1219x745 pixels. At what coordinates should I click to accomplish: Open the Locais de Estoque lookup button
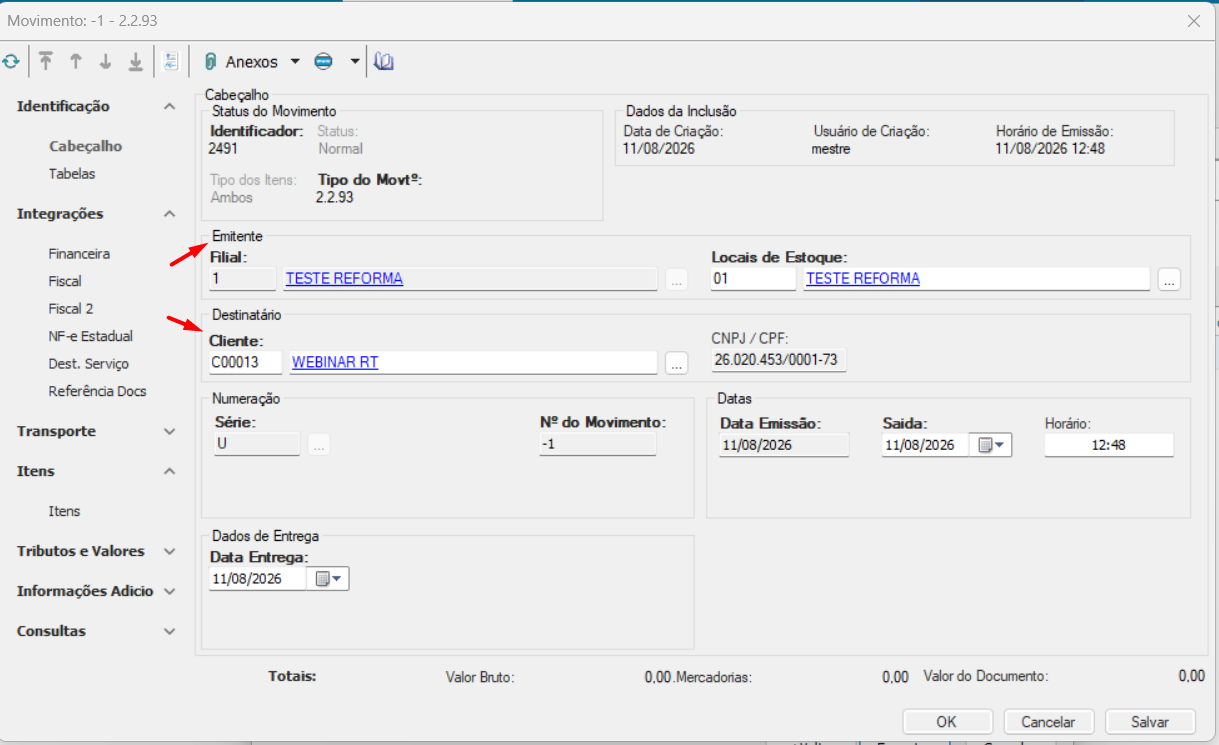pyautogui.click(x=1170, y=280)
